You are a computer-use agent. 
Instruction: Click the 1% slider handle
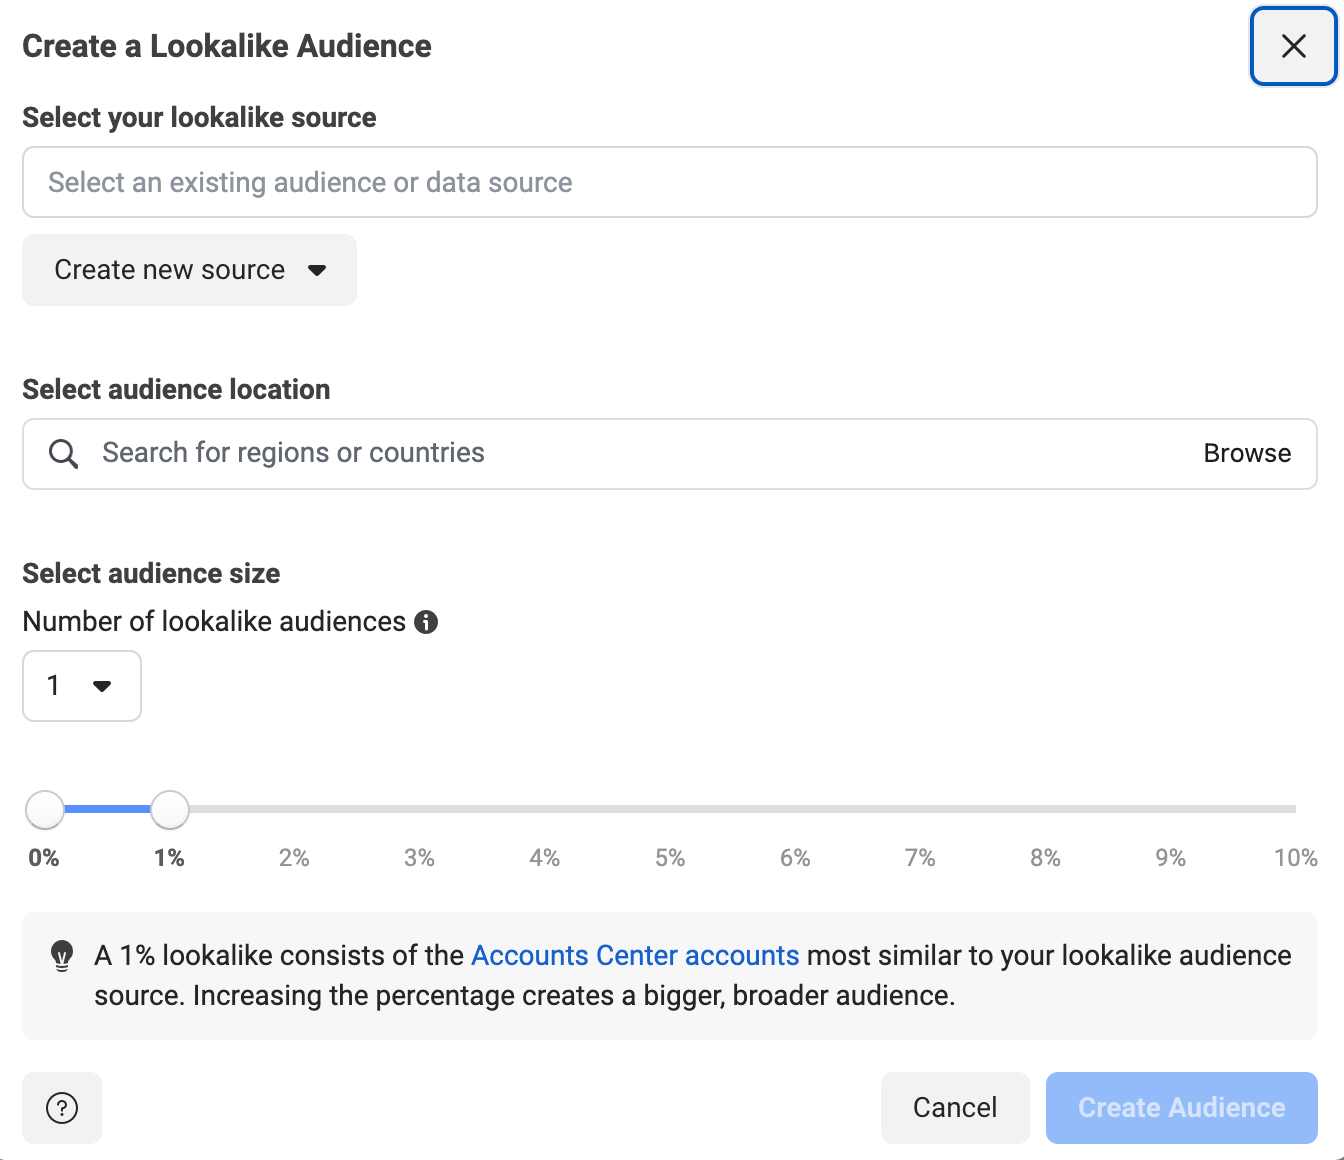pos(170,810)
